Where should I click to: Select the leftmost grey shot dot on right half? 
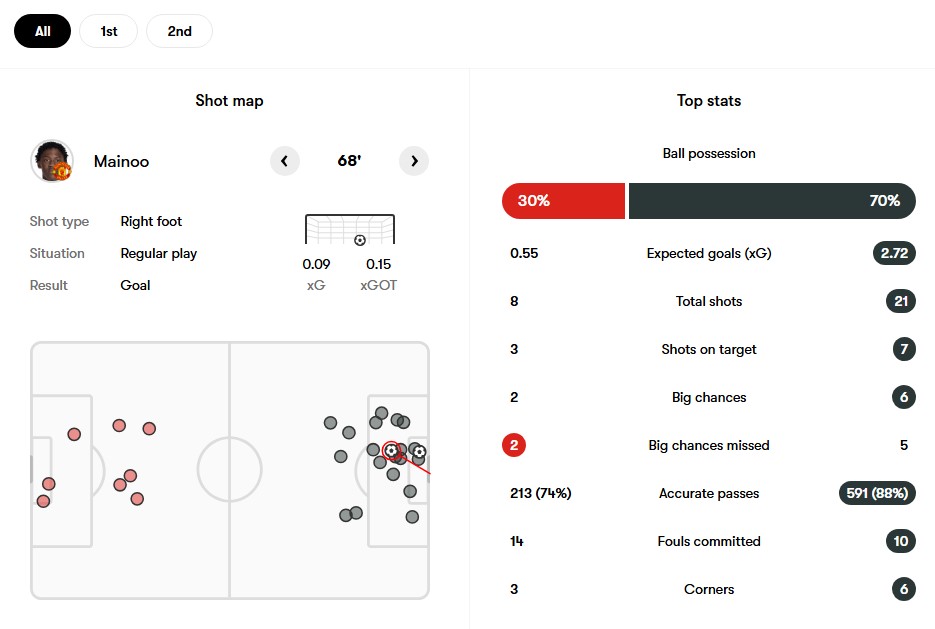point(330,423)
